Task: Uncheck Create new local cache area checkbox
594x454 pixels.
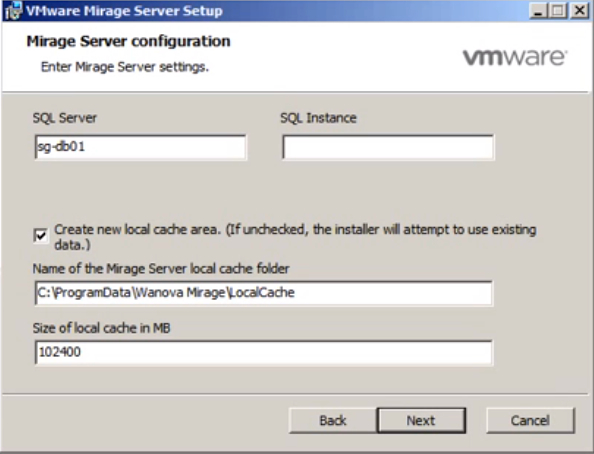Action: tap(41, 236)
